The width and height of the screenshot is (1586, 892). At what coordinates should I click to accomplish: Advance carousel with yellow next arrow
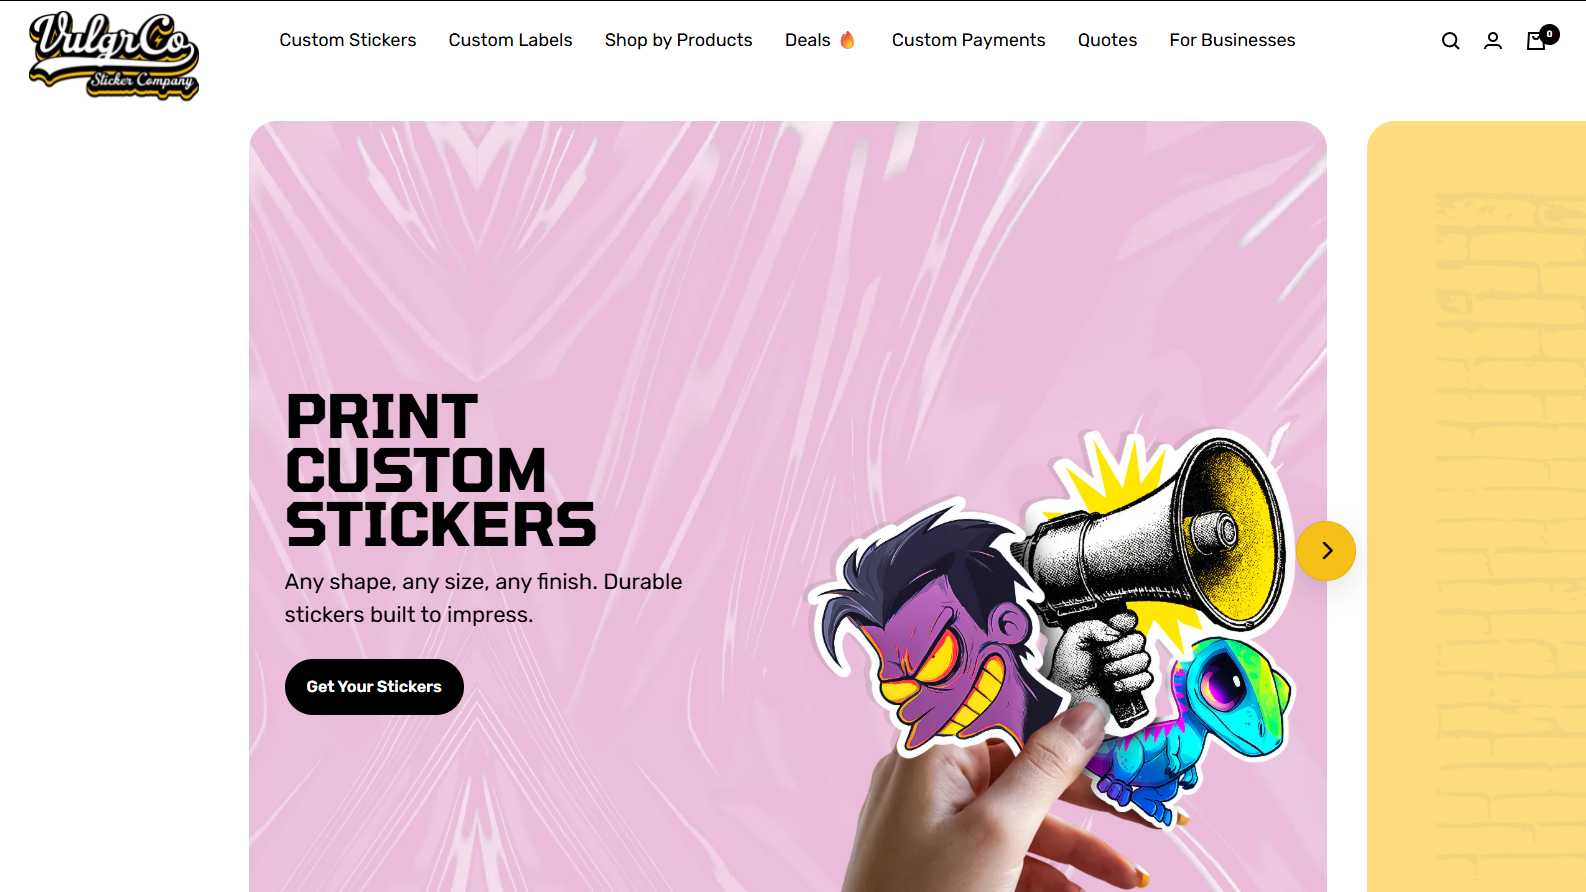[1326, 551]
